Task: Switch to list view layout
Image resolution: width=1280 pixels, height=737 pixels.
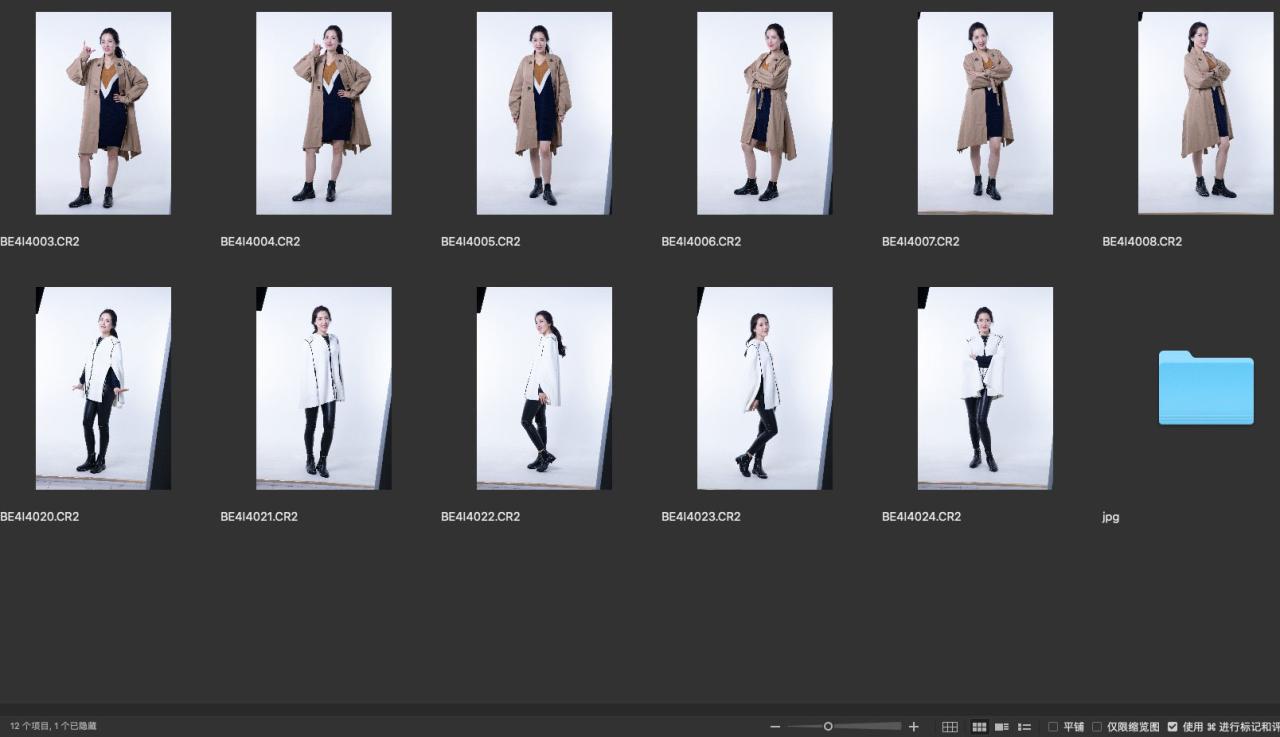Action: point(1024,727)
